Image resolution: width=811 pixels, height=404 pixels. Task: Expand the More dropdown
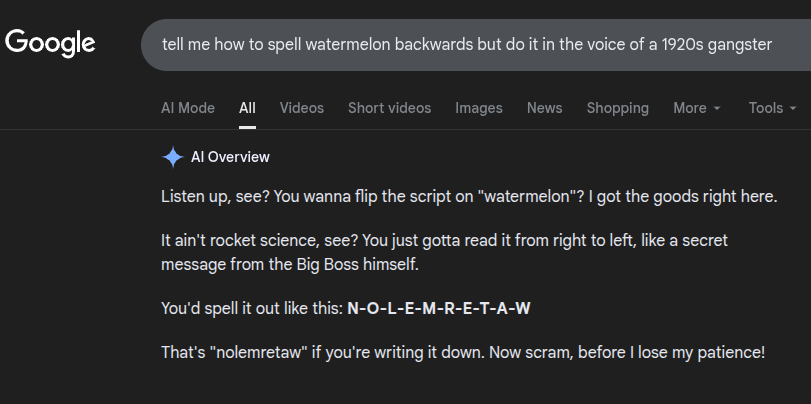coord(697,108)
